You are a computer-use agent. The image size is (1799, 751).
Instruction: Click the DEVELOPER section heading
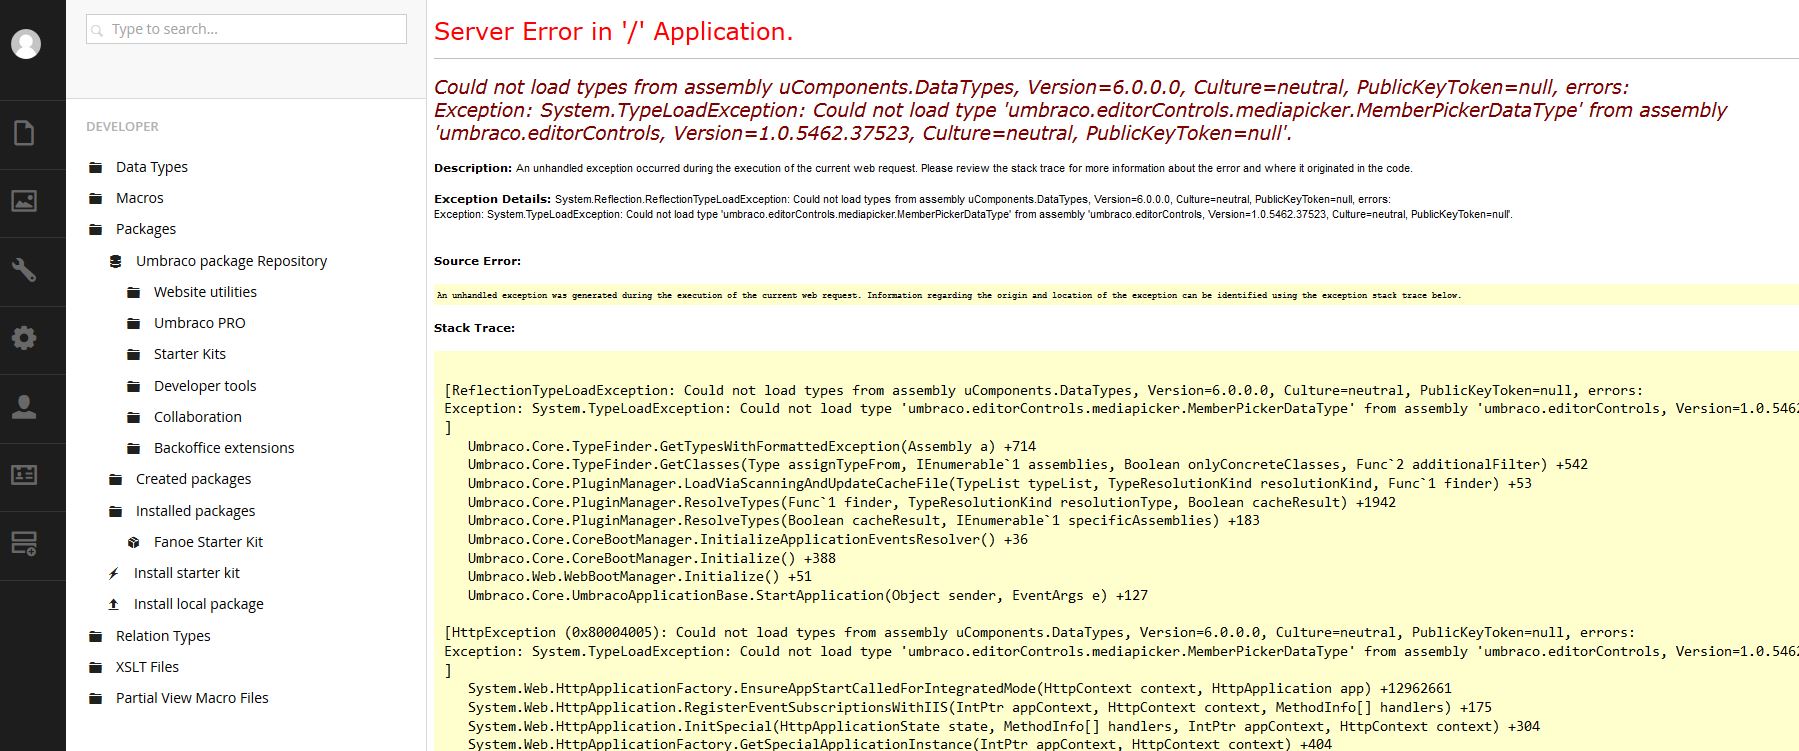click(x=122, y=127)
